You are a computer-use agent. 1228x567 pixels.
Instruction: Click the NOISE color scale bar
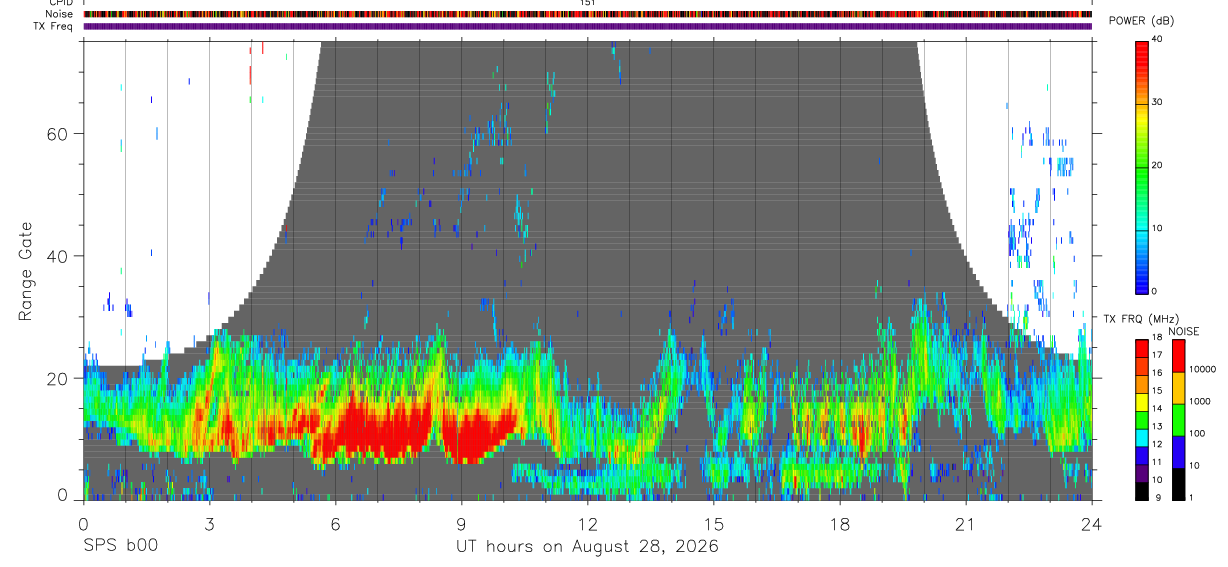[x=1178, y=420]
